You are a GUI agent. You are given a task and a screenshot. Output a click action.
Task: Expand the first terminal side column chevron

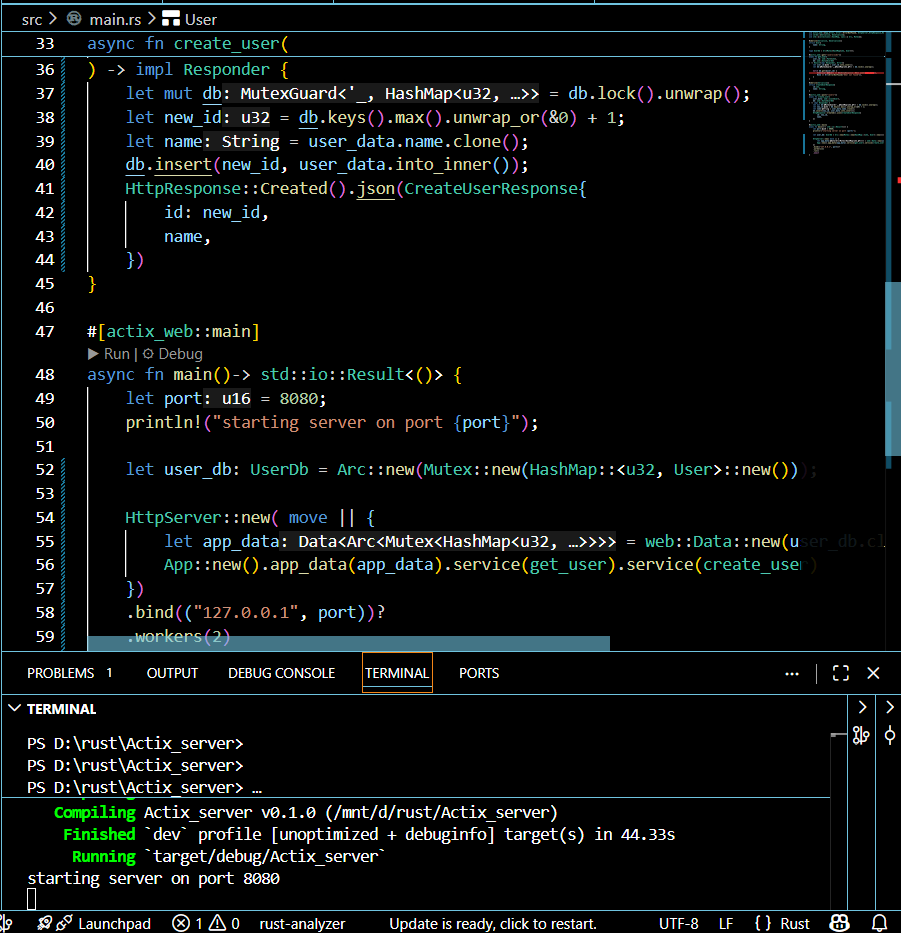point(861,708)
